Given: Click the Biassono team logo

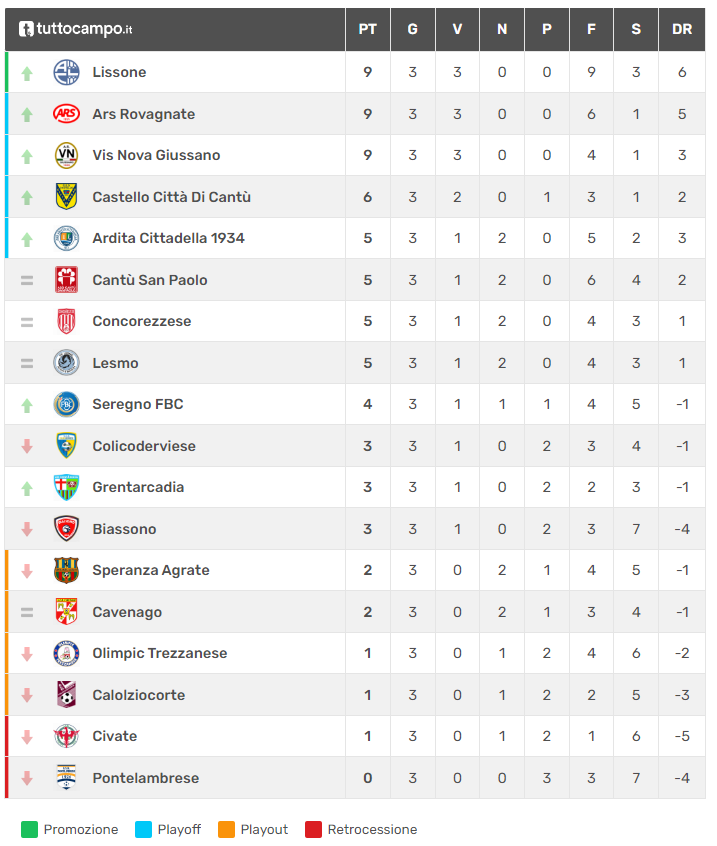Looking at the screenshot, I should point(66,529).
